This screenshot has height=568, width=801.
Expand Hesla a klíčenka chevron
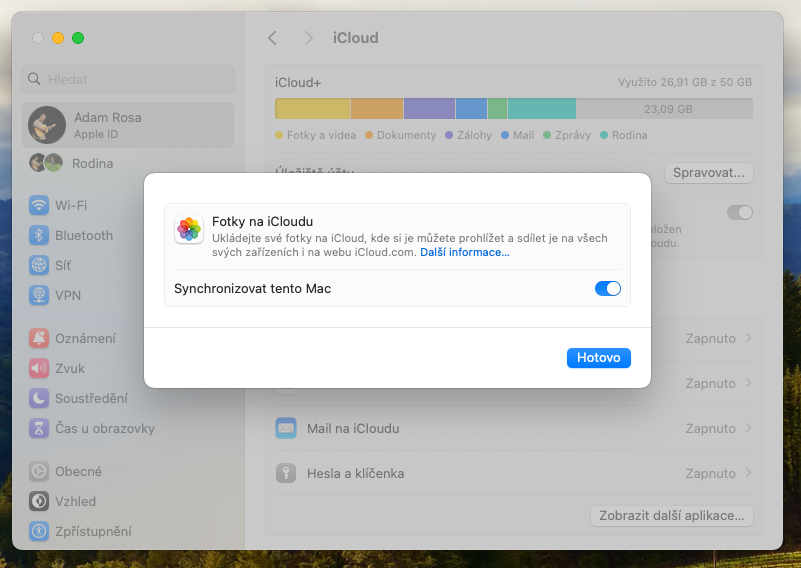click(x=749, y=473)
